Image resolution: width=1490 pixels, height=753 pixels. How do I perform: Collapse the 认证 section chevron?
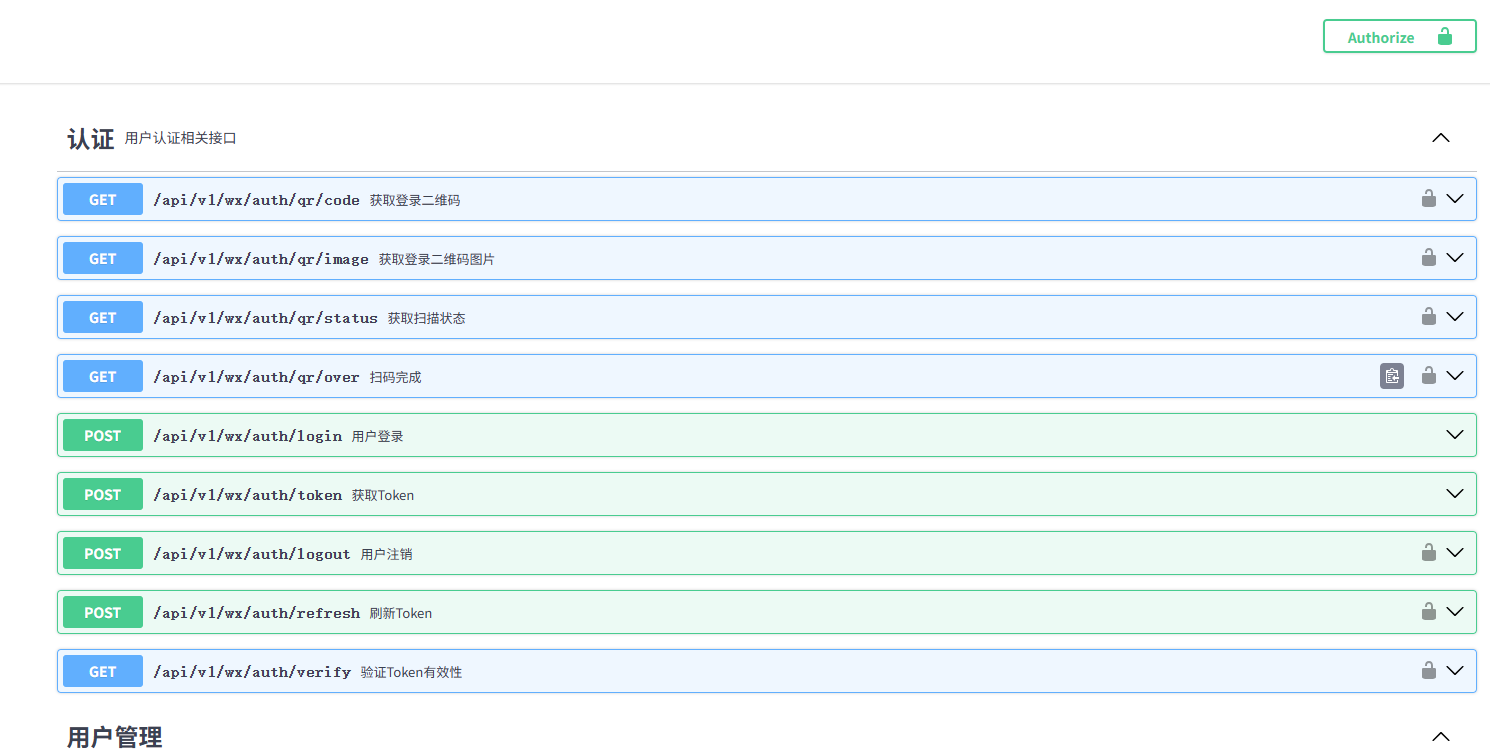pyautogui.click(x=1441, y=138)
